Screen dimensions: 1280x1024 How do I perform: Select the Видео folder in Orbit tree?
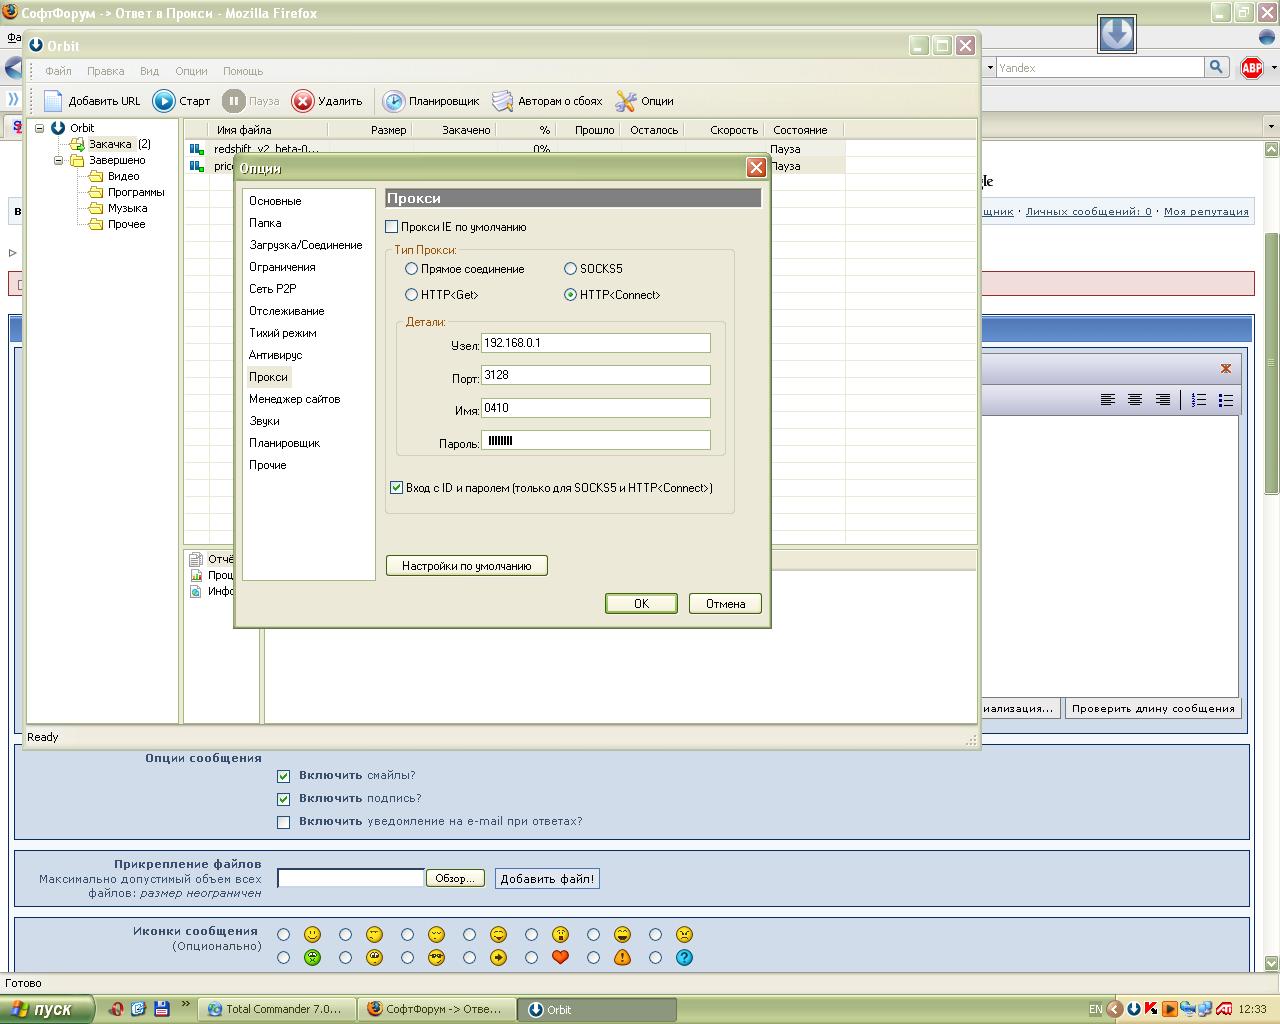pyautogui.click(x=124, y=176)
